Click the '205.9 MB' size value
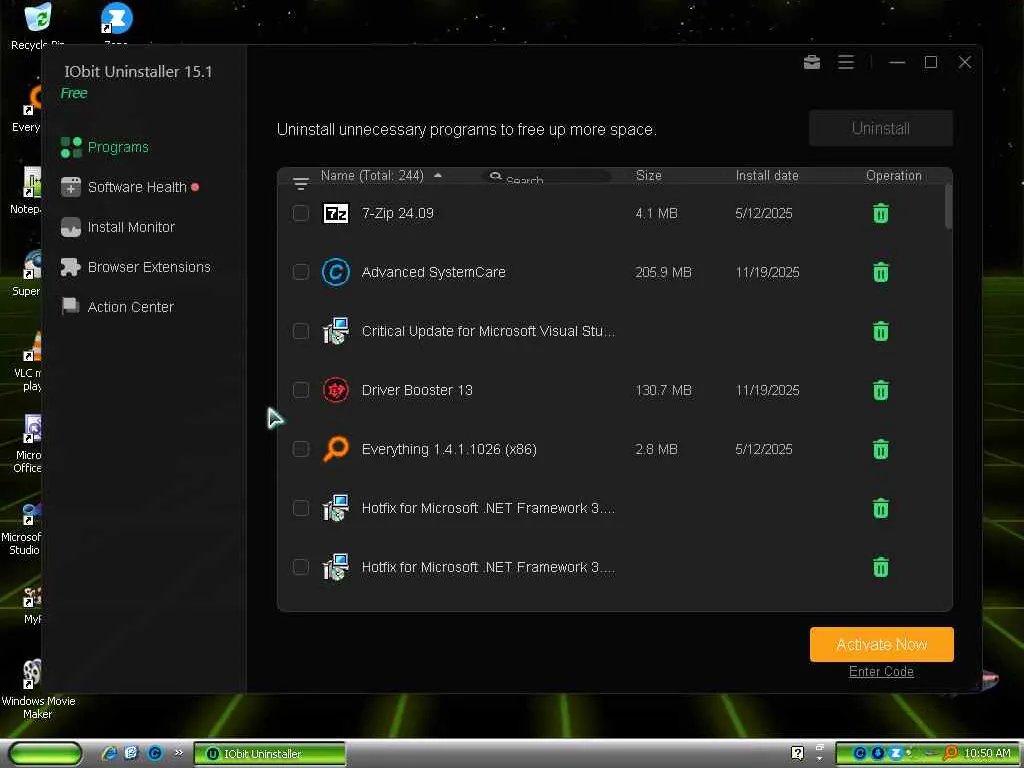The image size is (1024, 768). click(x=663, y=272)
